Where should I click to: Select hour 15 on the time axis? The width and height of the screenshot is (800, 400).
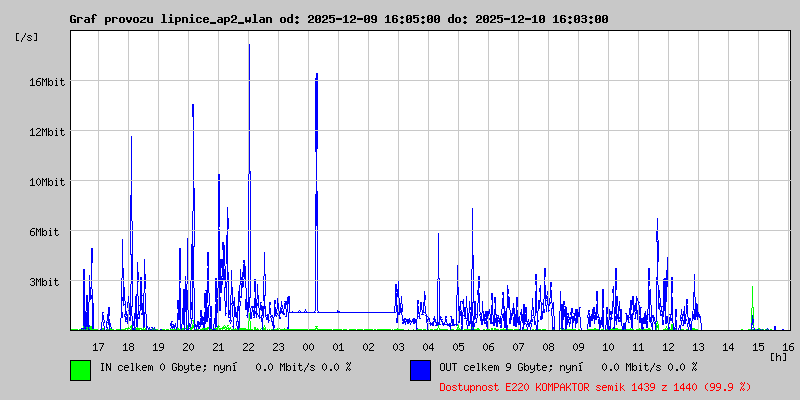[758, 347]
